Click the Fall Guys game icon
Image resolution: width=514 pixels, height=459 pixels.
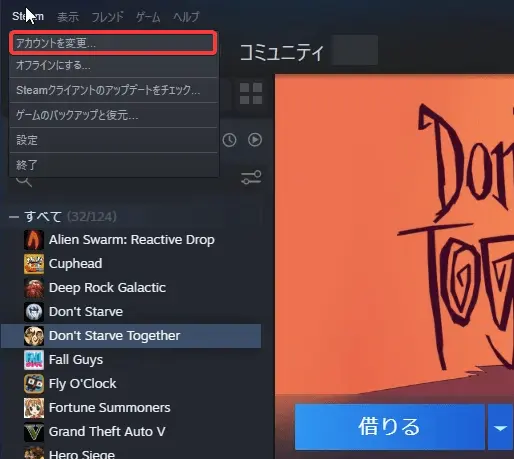[x=34, y=360]
